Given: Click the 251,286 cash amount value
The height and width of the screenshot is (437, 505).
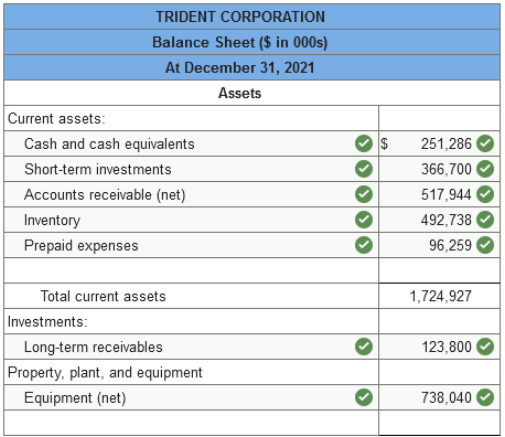Looking at the screenshot, I should 446,144.
